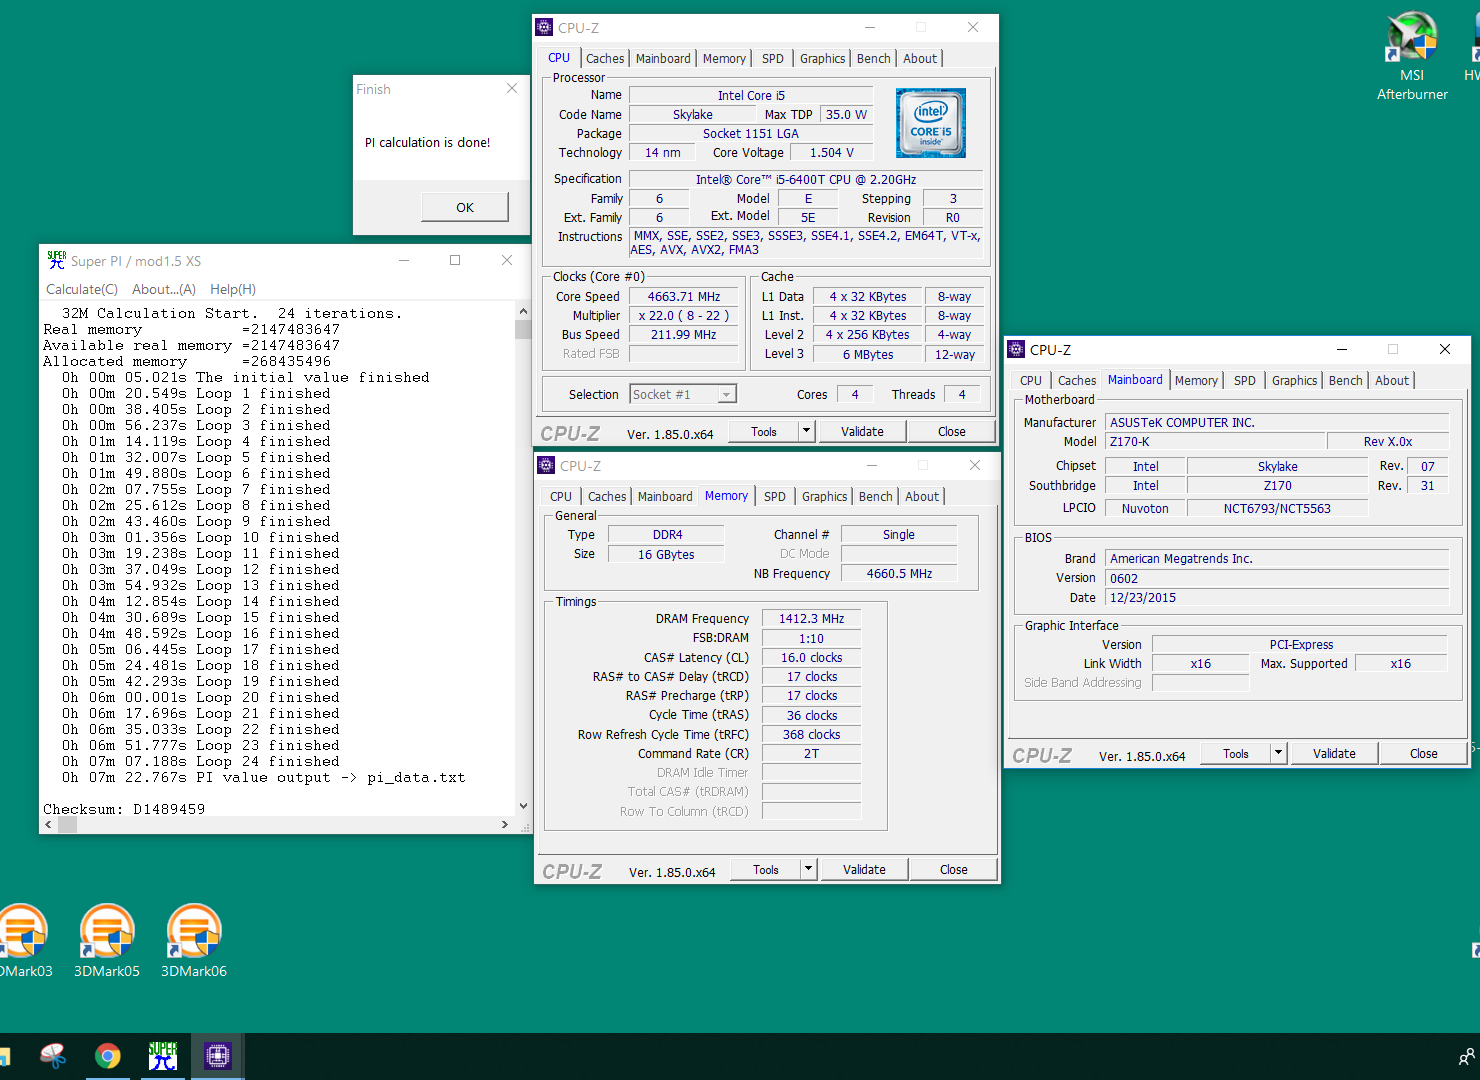Click the Core Speed value 4663.71 MHz
1480x1080 pixels.
(684, 297)
